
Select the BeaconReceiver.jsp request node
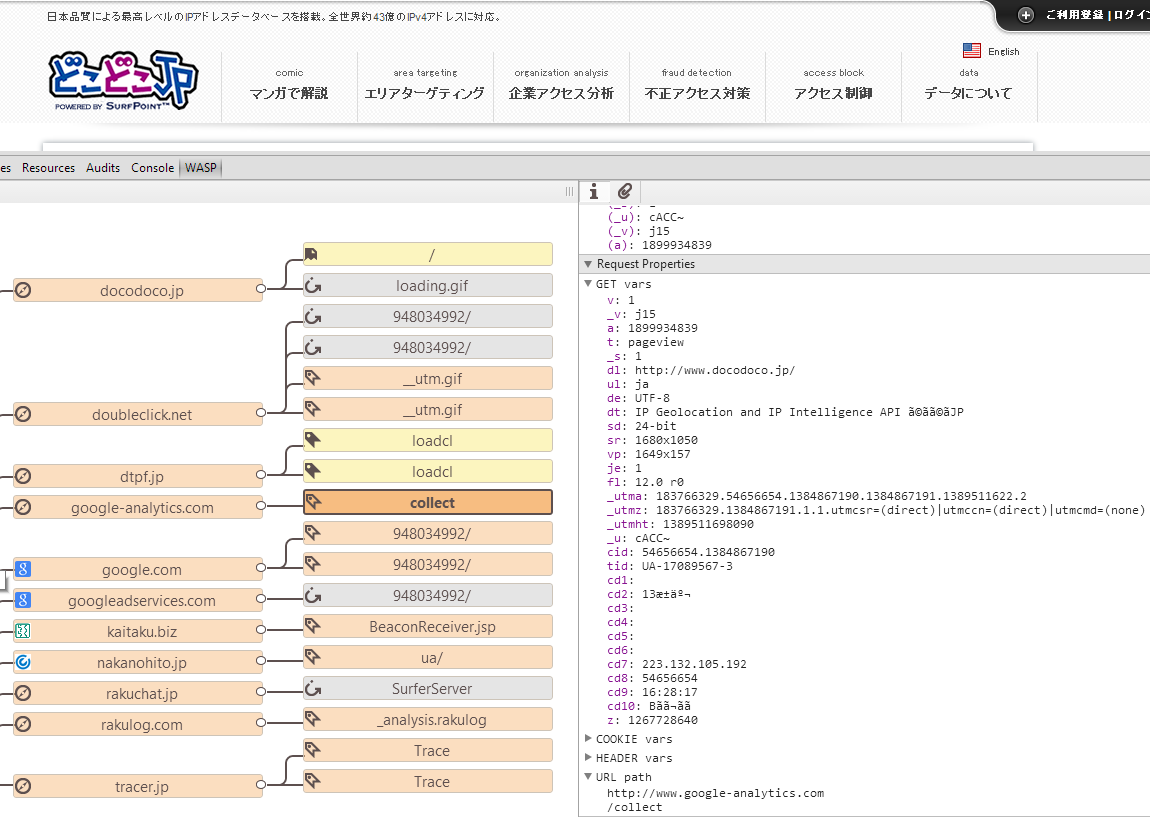[x=428, y=626]
